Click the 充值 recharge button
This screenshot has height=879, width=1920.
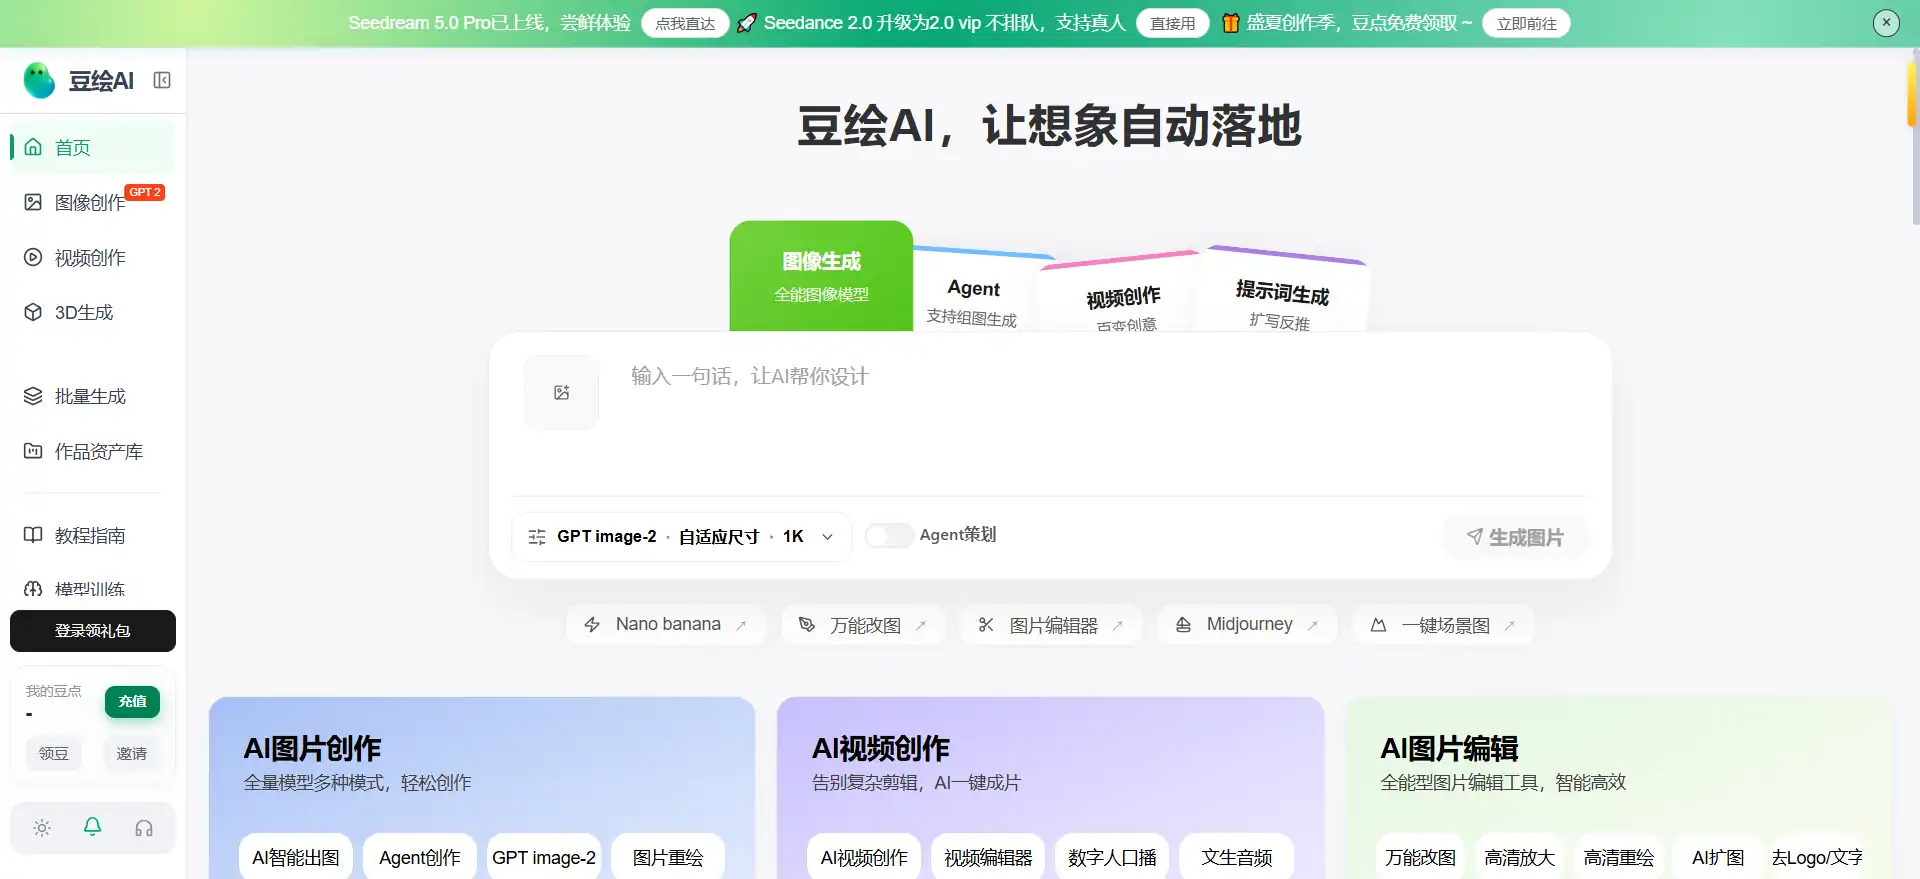click(132, 701)
